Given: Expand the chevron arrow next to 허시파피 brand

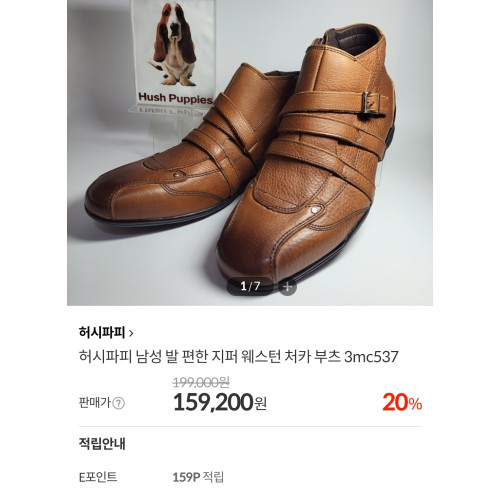Looking at the screenshot, I should coord(131,333).
